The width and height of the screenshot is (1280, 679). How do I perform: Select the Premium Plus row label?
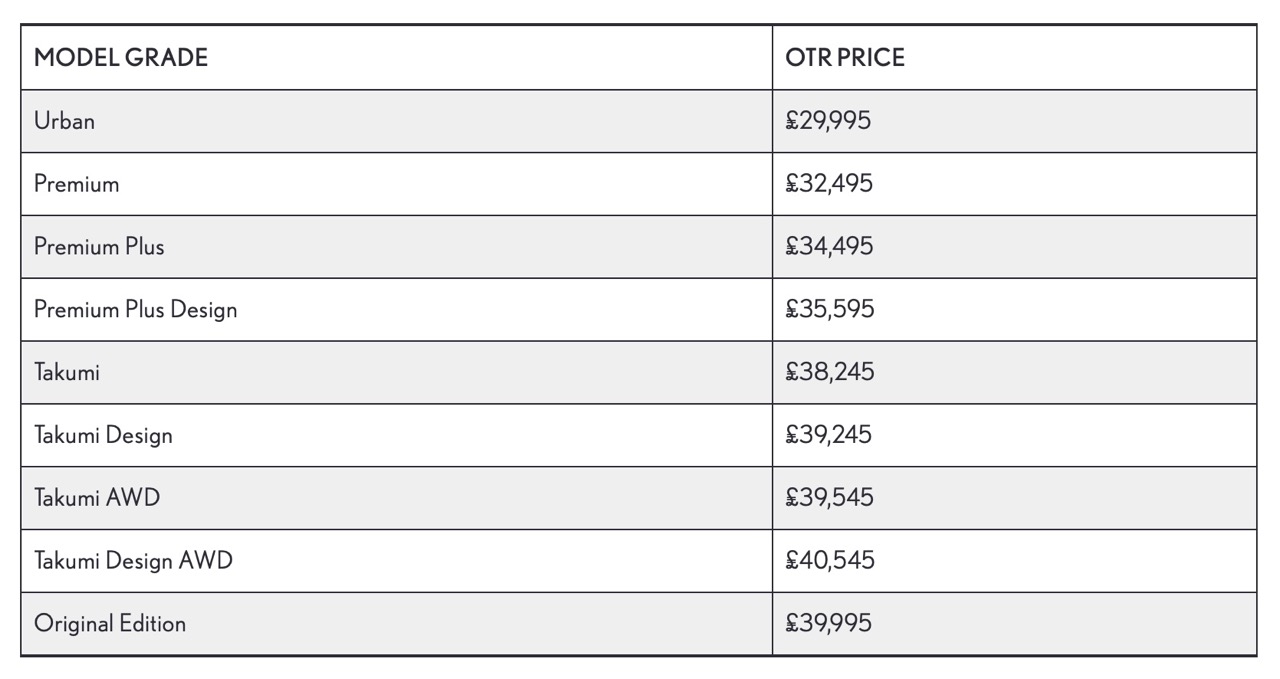coord(99,246)
